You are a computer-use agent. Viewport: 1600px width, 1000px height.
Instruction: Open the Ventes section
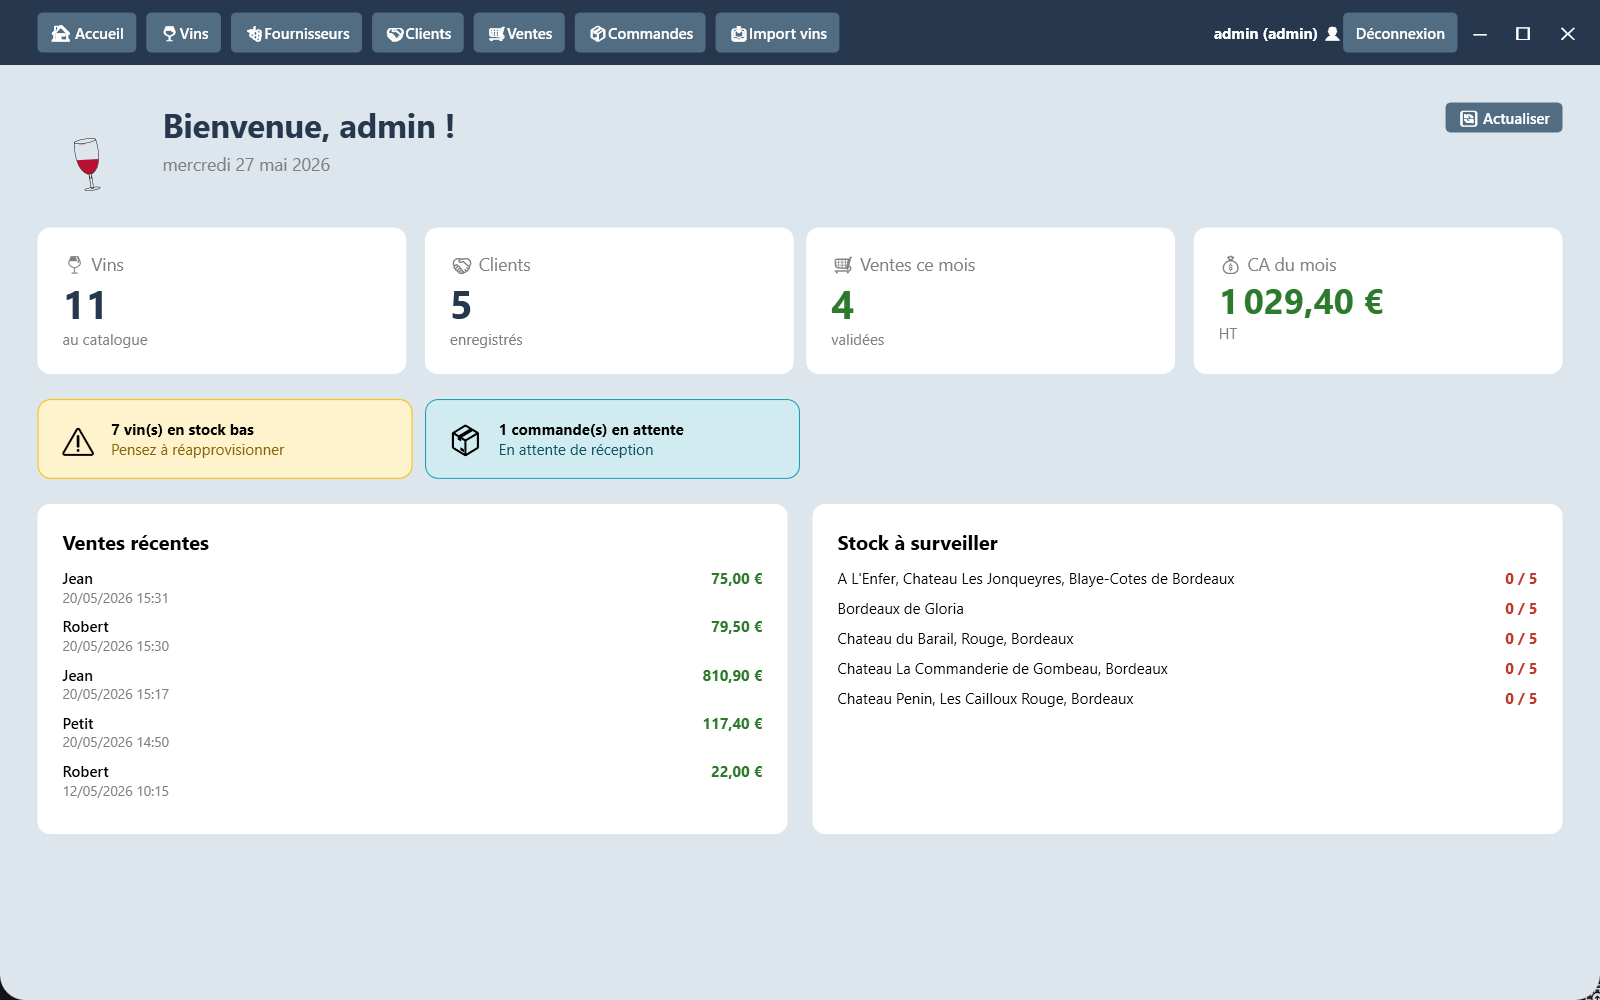click(519, 33)
